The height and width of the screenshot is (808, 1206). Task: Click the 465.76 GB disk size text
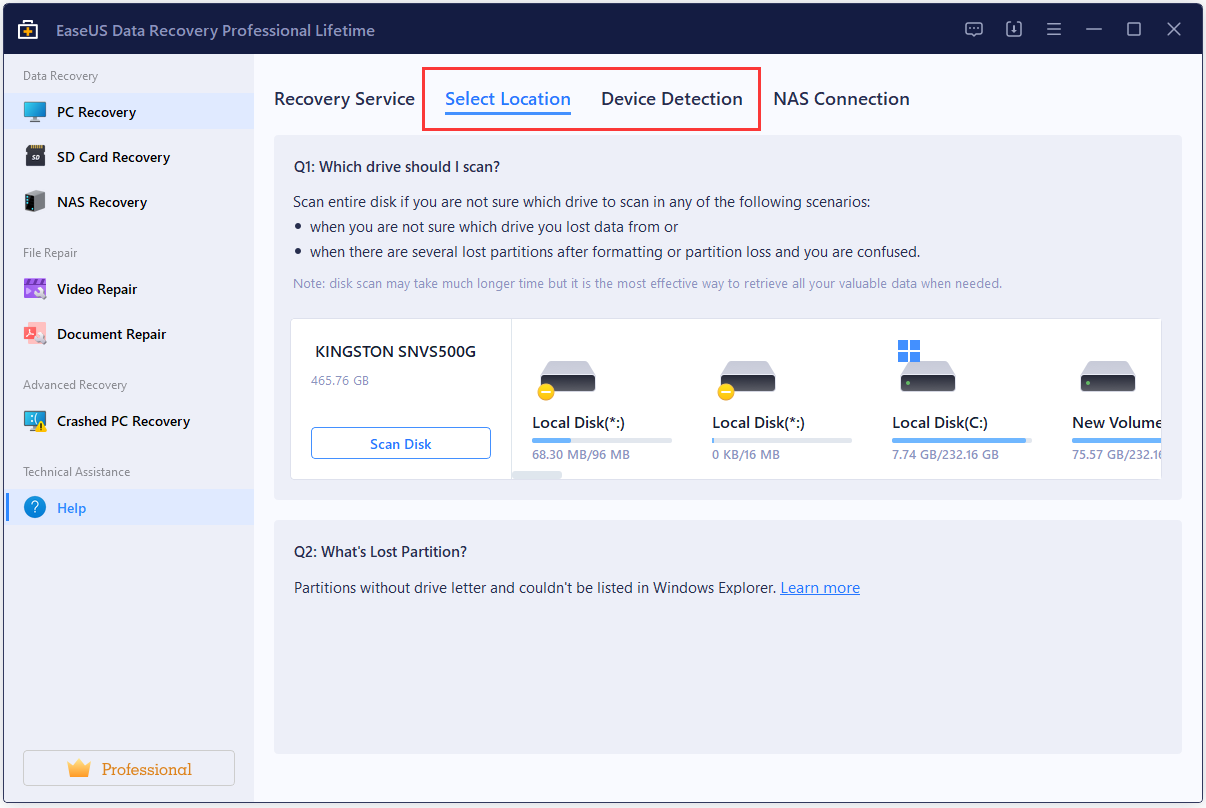click(x=340, y=381)
